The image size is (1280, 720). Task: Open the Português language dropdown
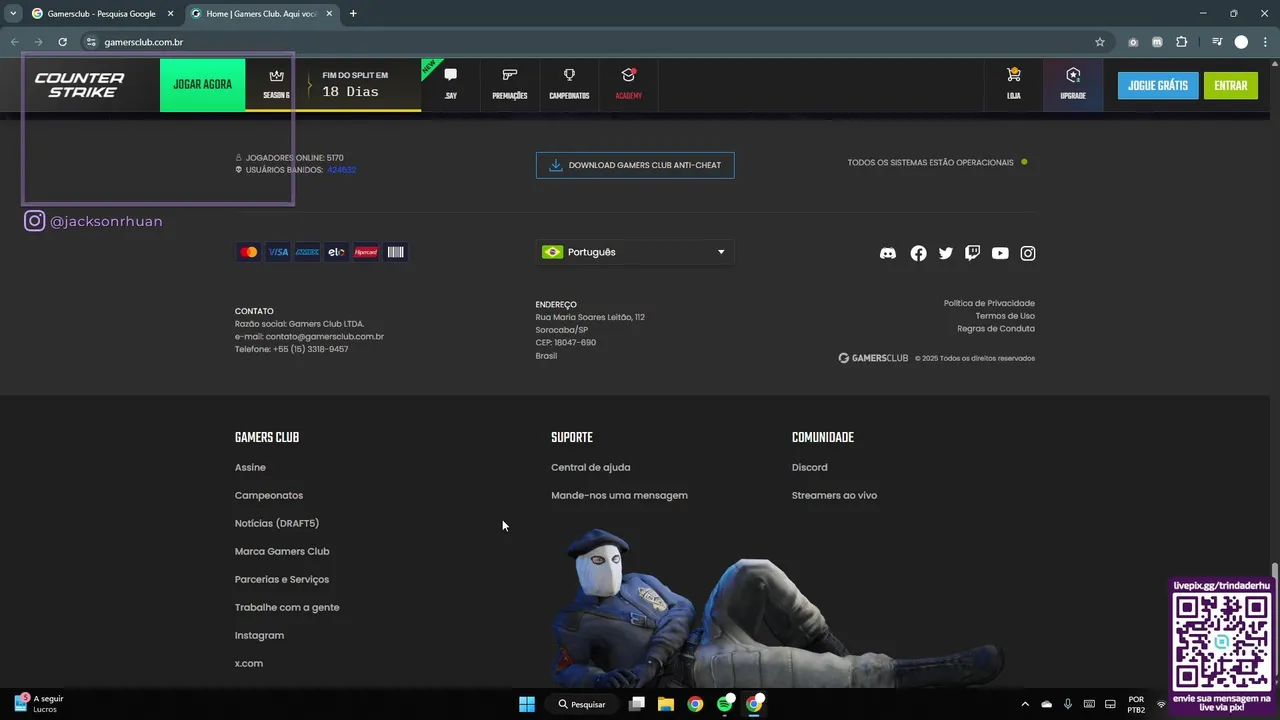pos(635,252)
